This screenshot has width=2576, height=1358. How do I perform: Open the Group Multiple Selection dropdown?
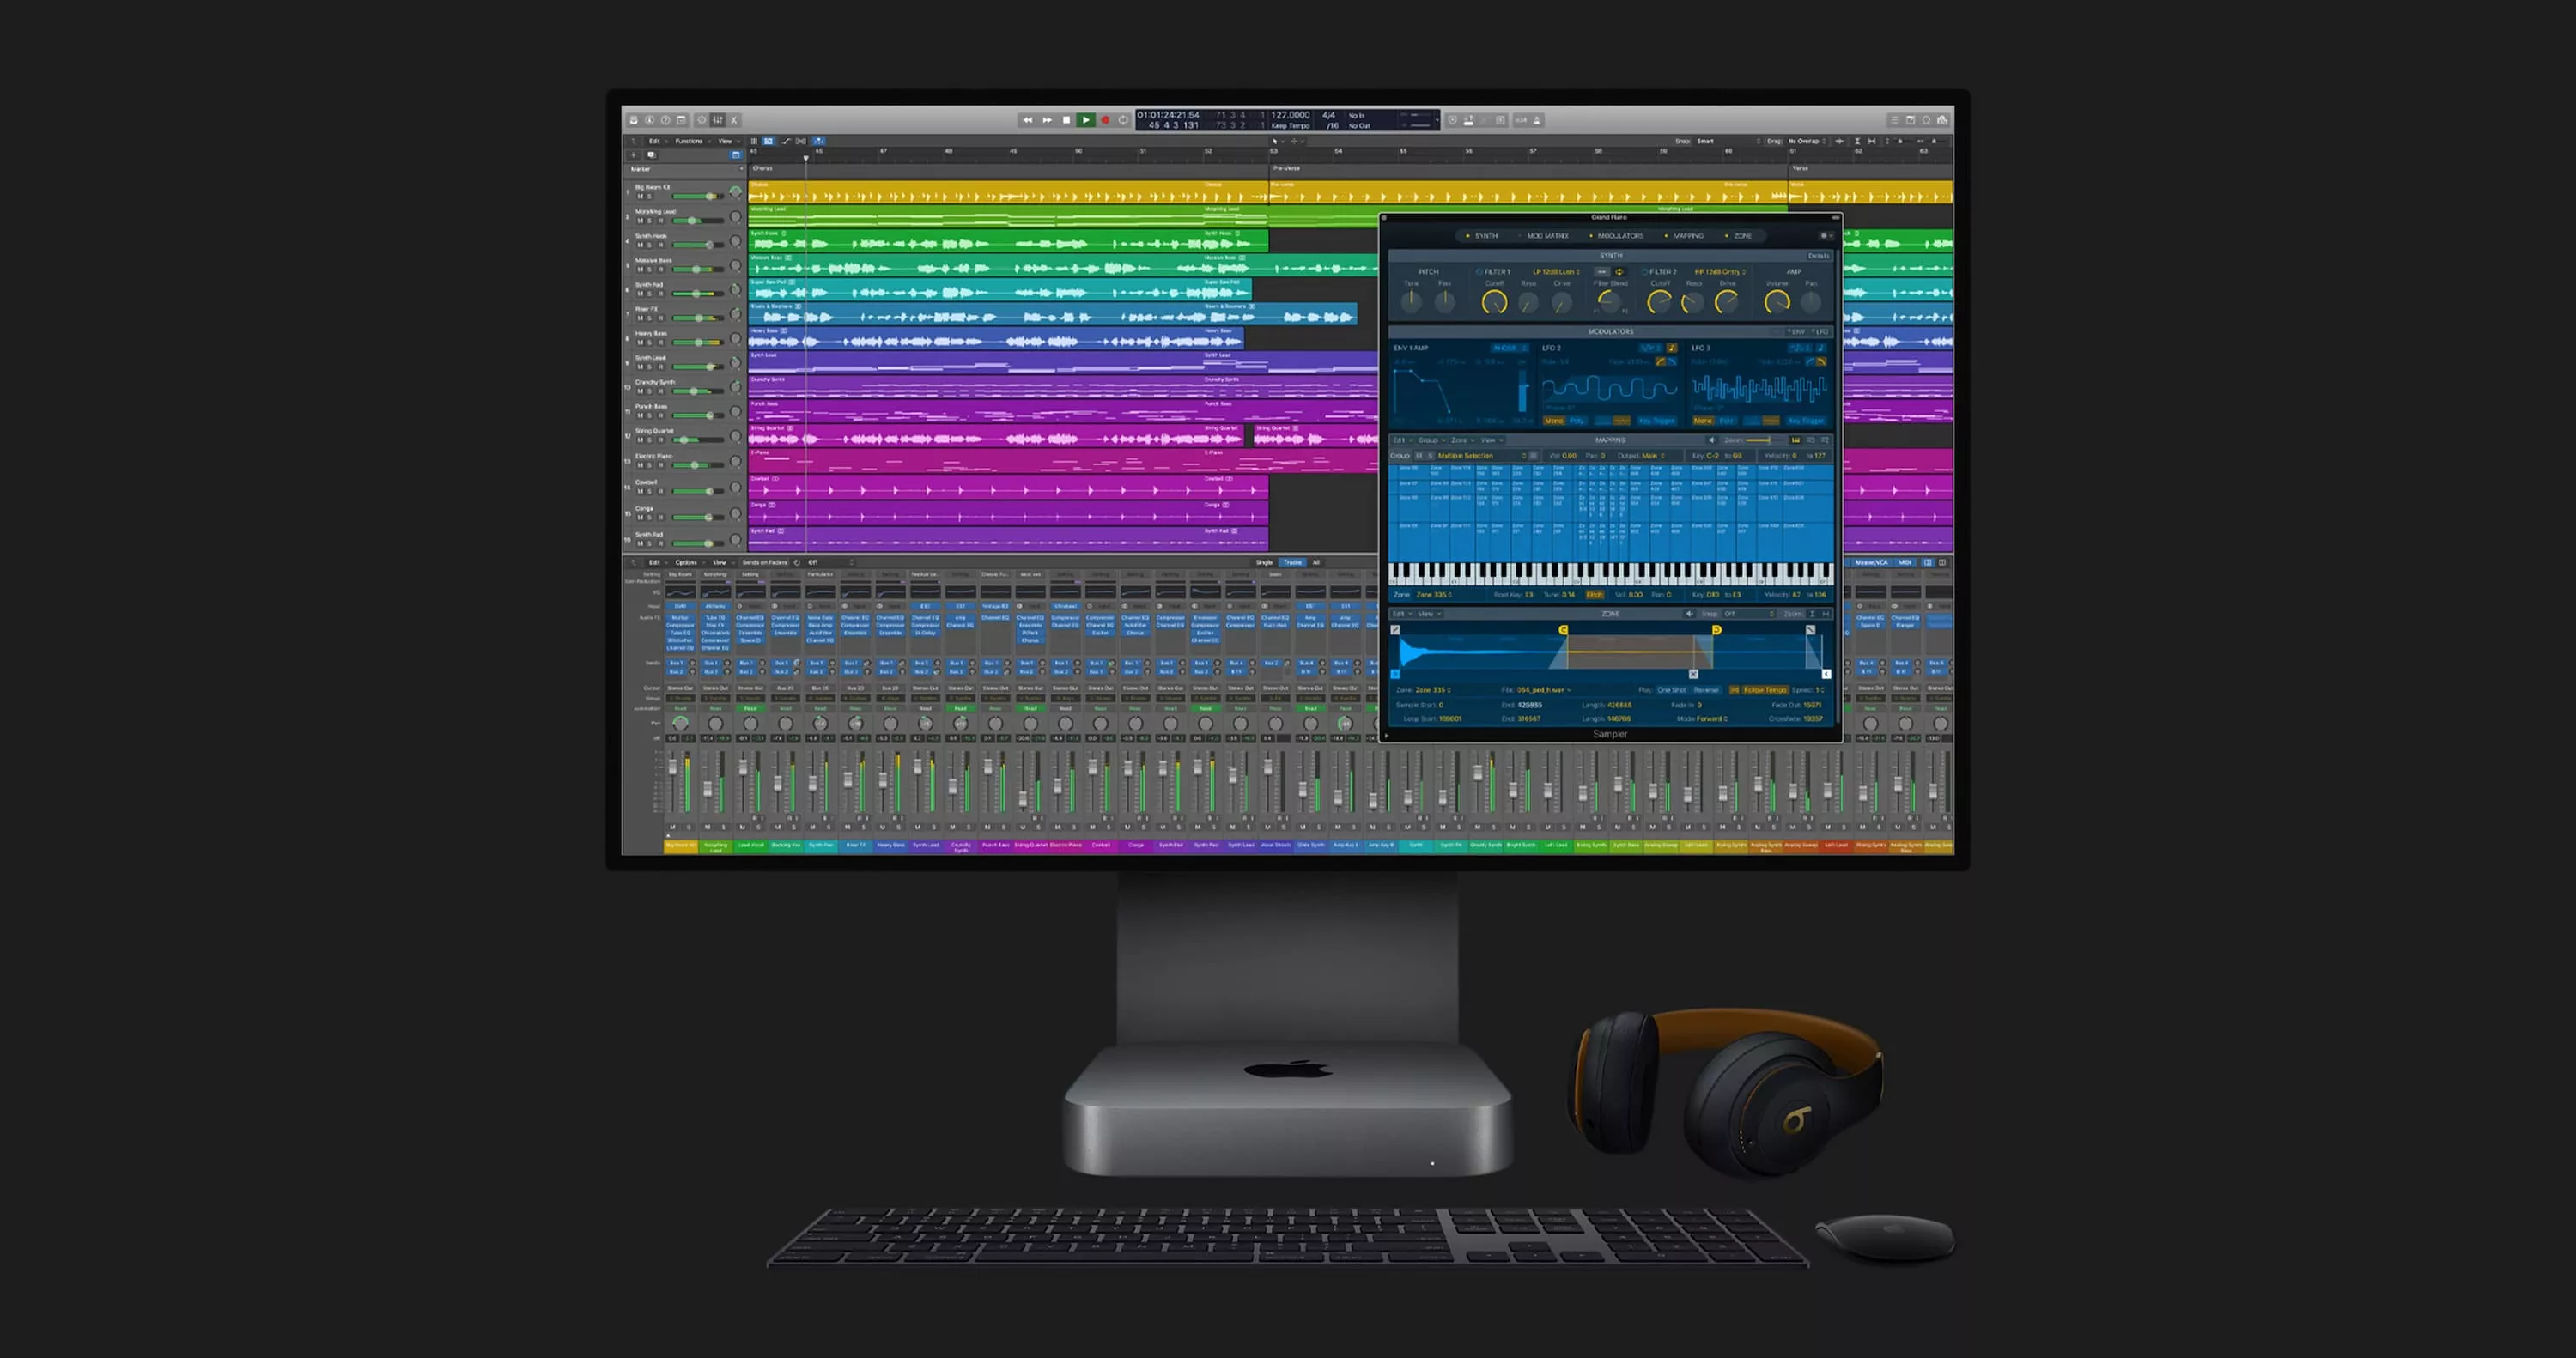[1482, 456]
